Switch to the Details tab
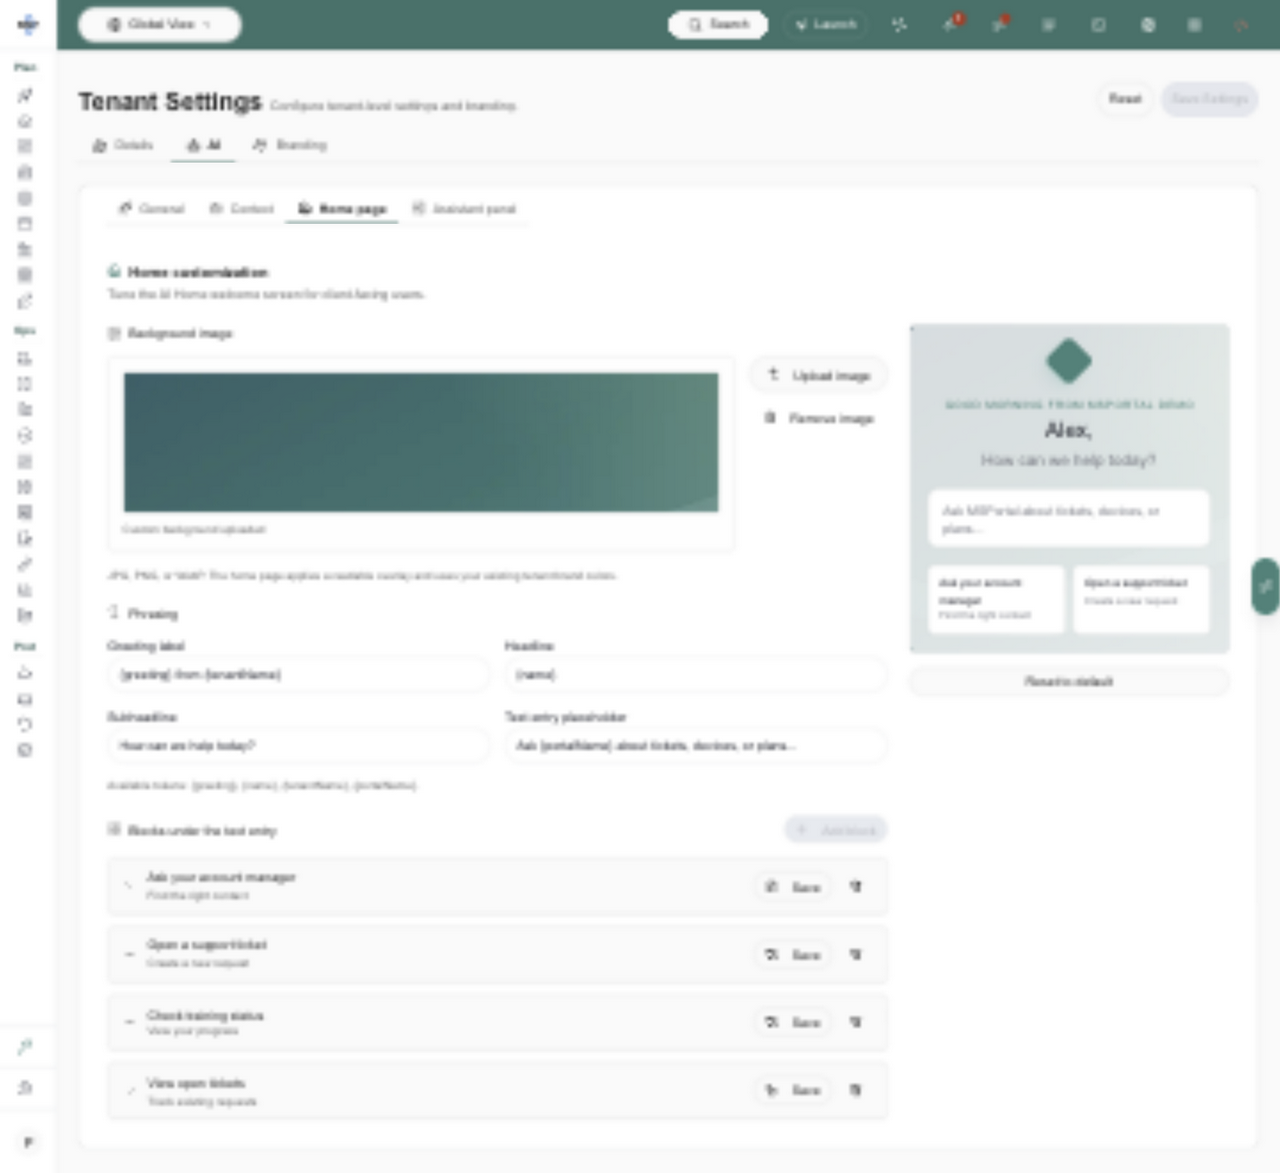The image size is (1280, 1173). pyautogui.click(x=123, y=145)
